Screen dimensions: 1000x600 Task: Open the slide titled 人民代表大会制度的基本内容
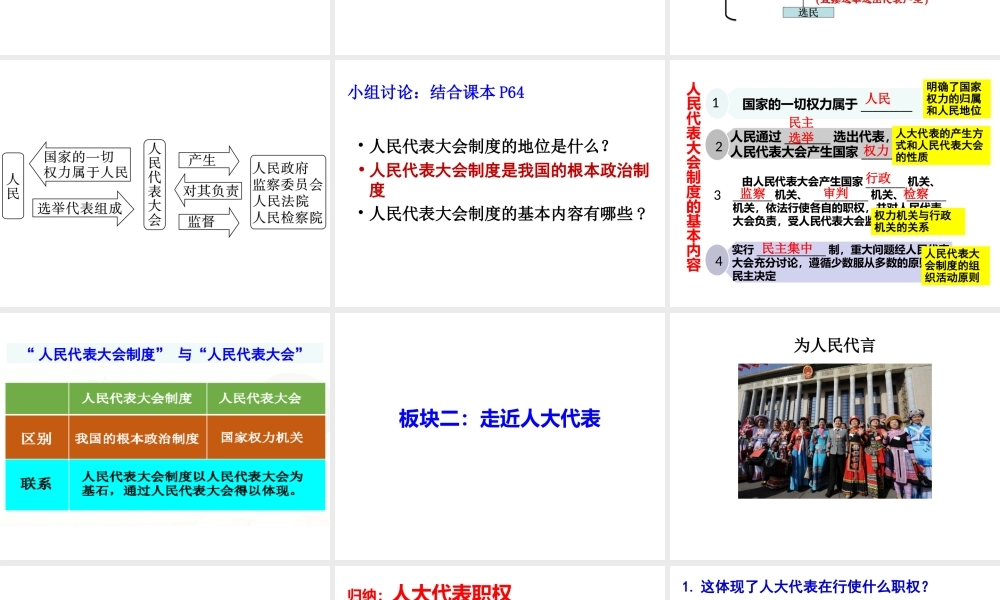[835, 183]
